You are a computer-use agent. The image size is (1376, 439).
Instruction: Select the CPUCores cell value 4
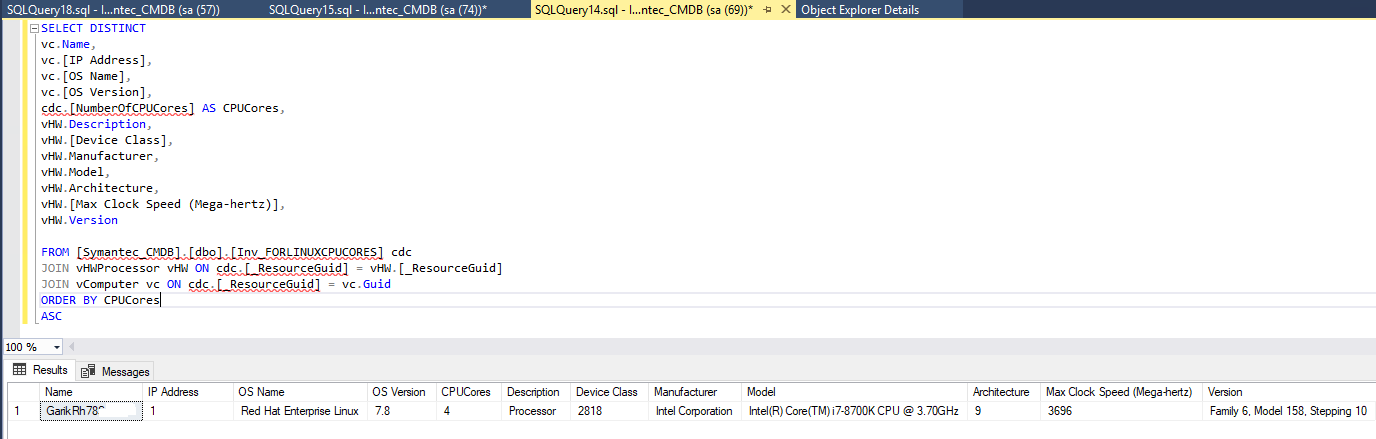(x=469, y=411)
